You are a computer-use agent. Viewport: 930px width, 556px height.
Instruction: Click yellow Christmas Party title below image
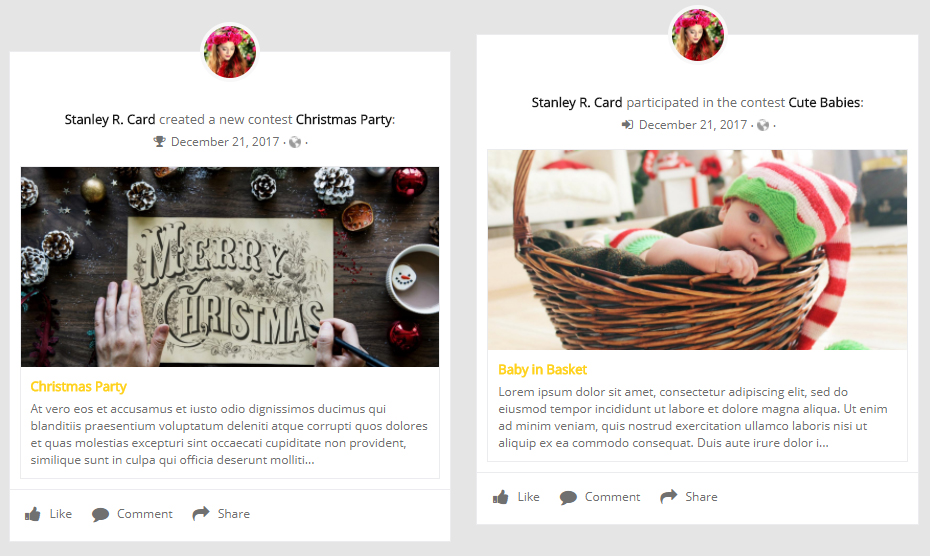(x=78, y=387)
